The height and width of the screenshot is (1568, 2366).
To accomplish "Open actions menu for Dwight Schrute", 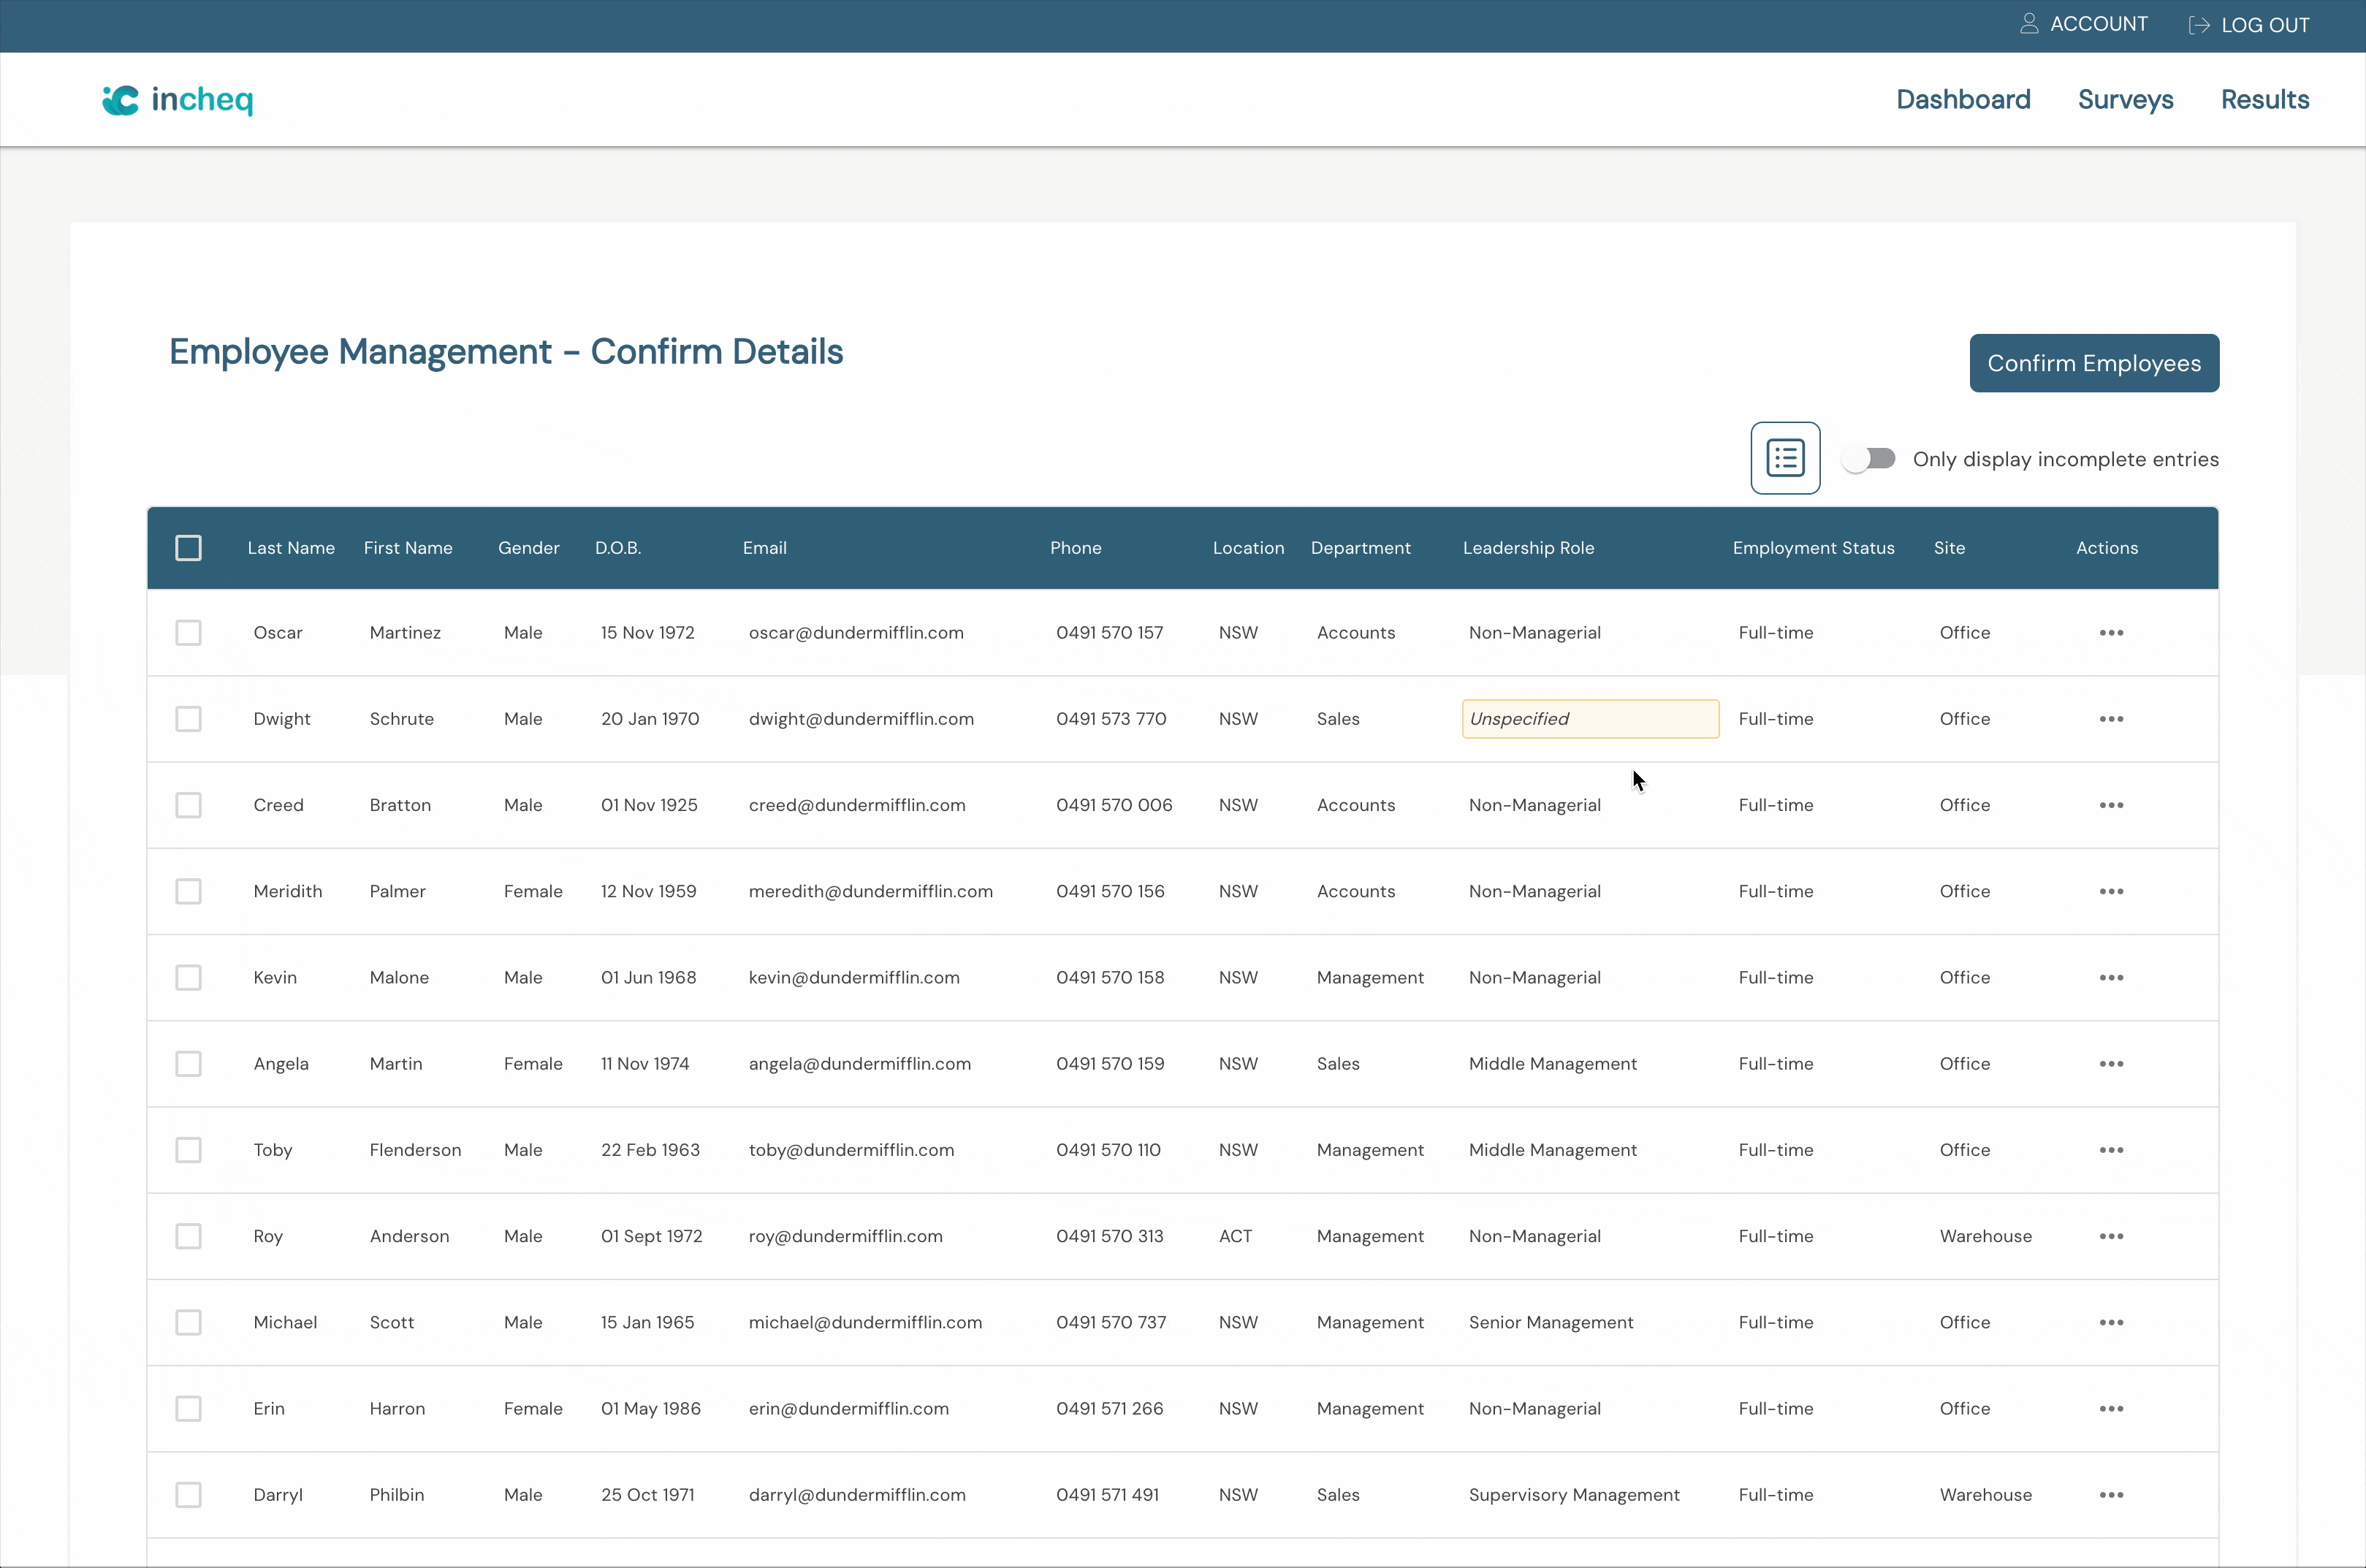I will point(2111,719).
